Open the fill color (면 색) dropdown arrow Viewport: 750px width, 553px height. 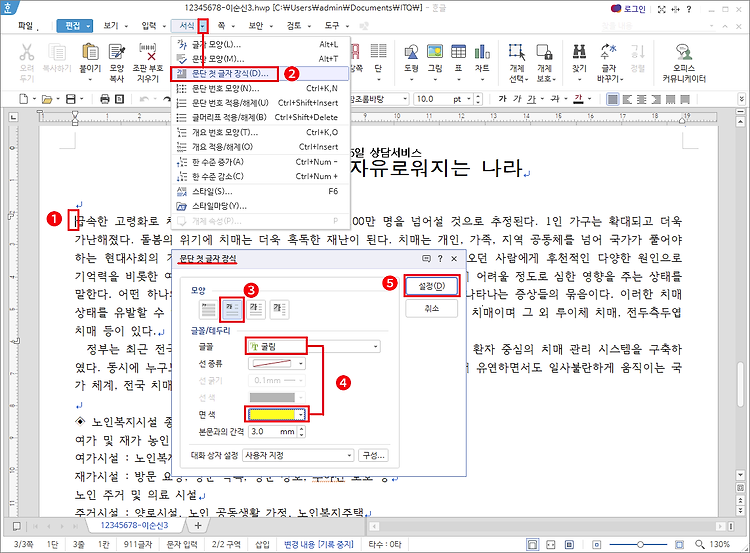[300, 414]
